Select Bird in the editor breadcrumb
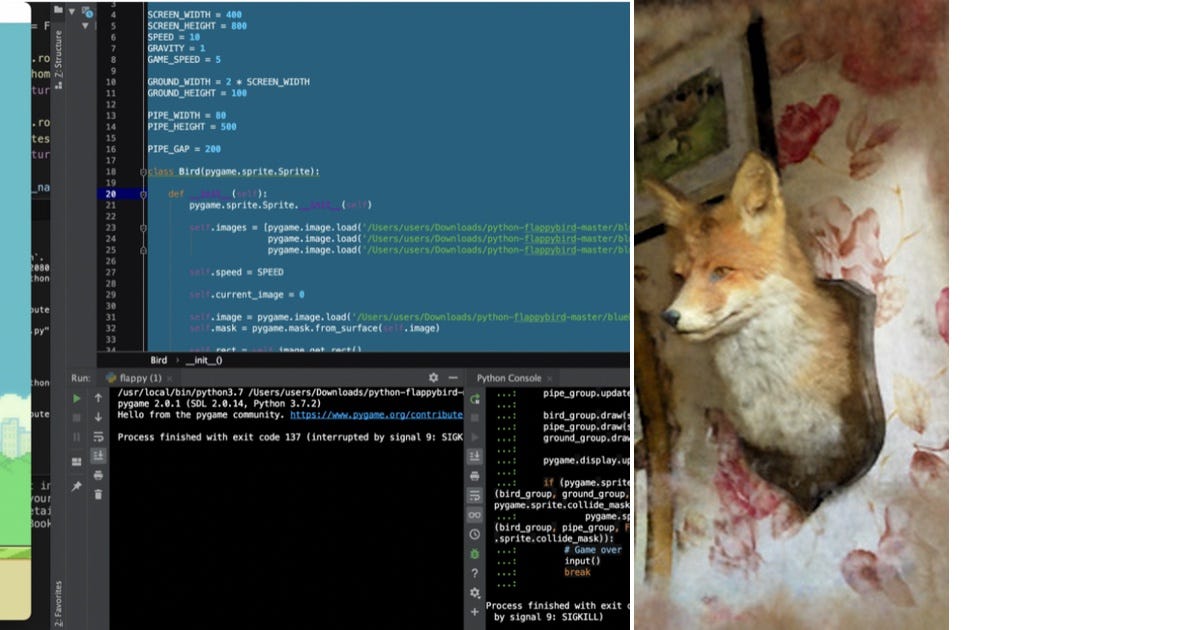 pyautogui.click(x=159, y=360)
